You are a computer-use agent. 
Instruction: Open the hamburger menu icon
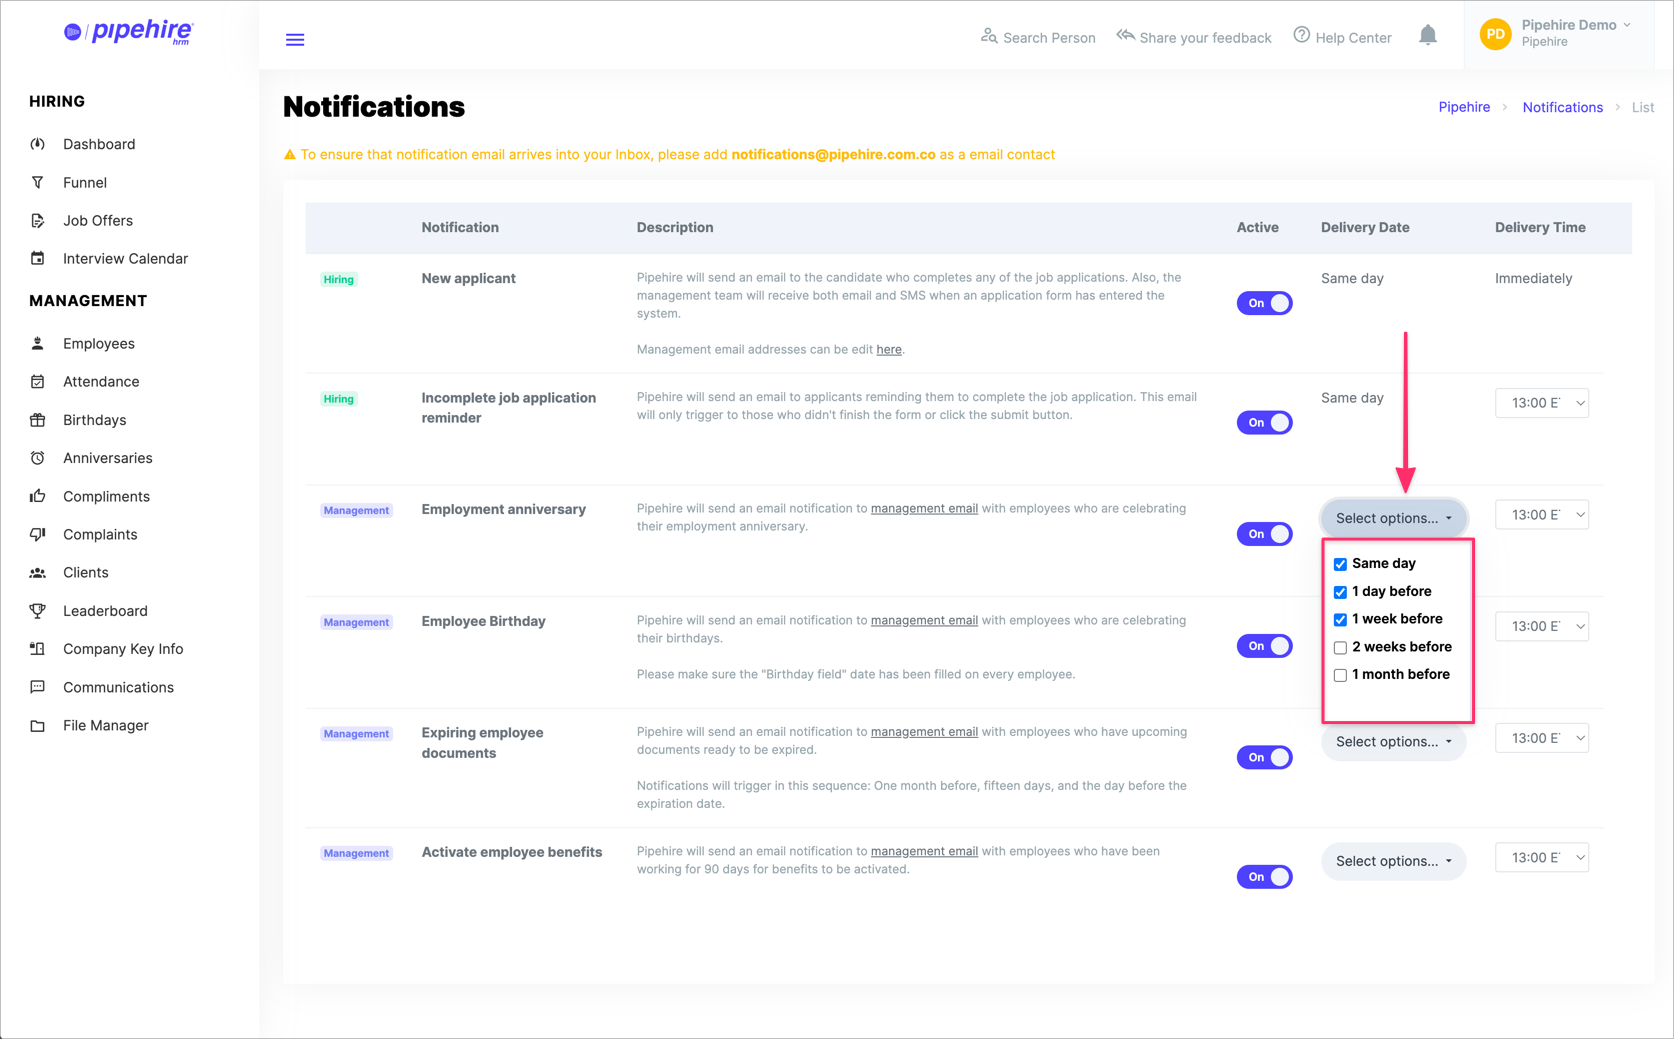pyautogui.click(x=295, y=39)
